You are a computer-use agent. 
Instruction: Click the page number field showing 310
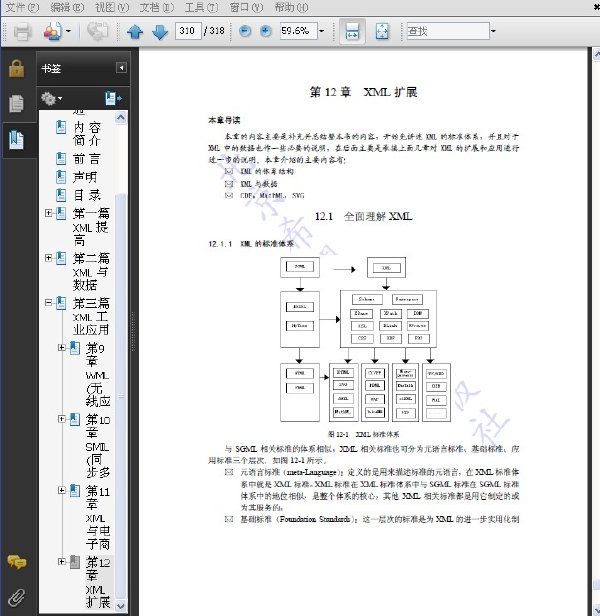click(188, 31)
